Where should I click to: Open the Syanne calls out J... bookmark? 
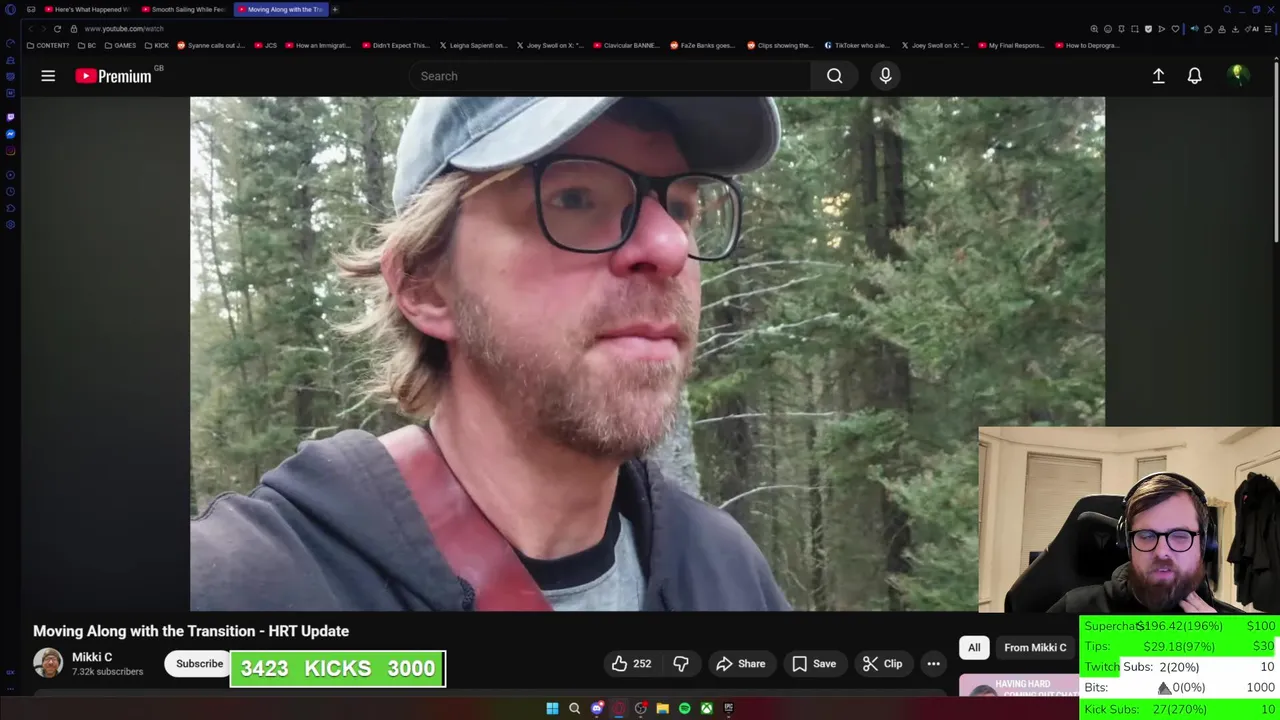(211, 45)
